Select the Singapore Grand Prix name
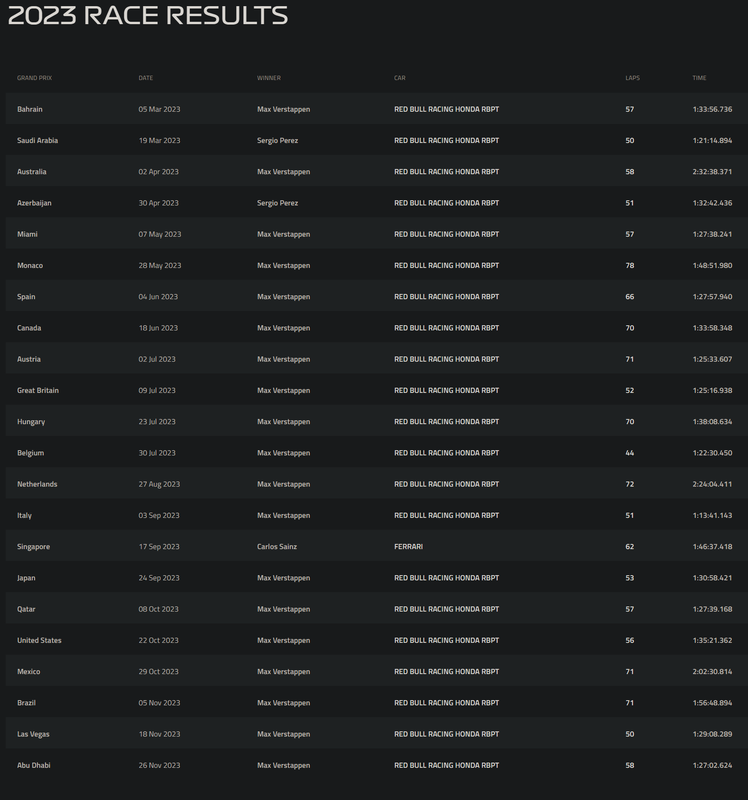 (33, 547)
